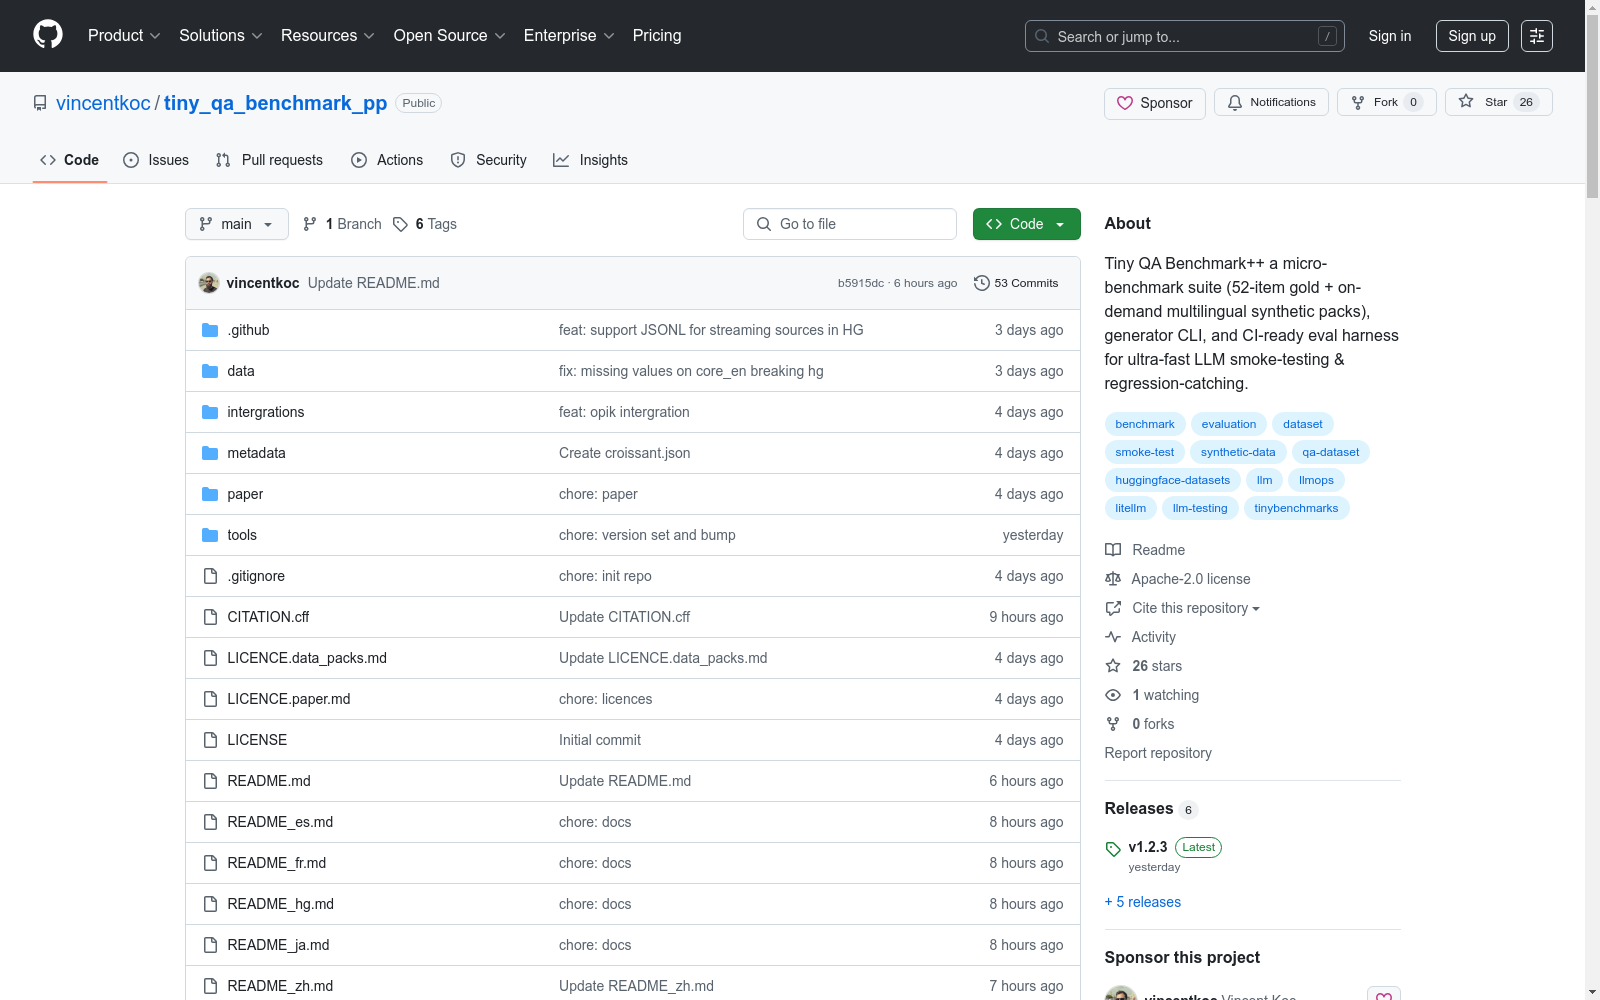Open the paper folder

pyautogui.click(x=245, y=494)
